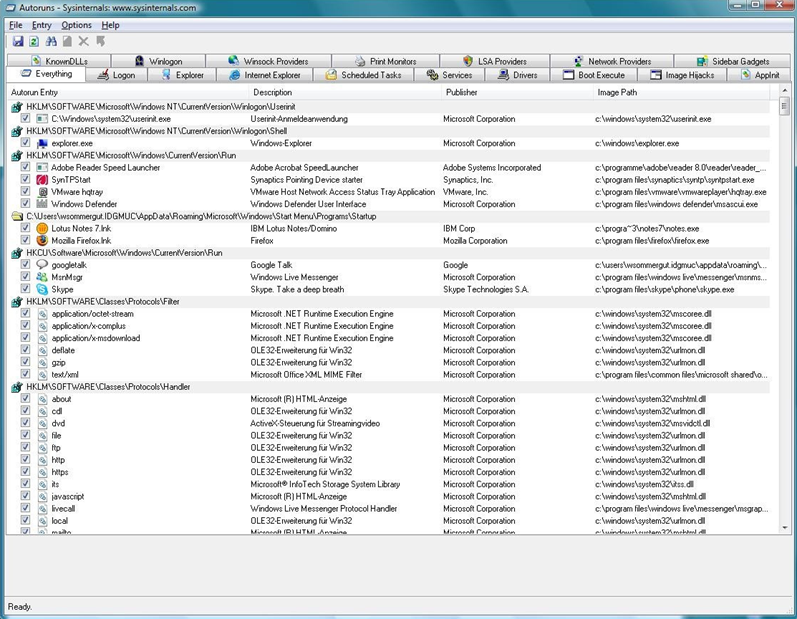Click the vertical scrollbar down arrow

[785, 528]
